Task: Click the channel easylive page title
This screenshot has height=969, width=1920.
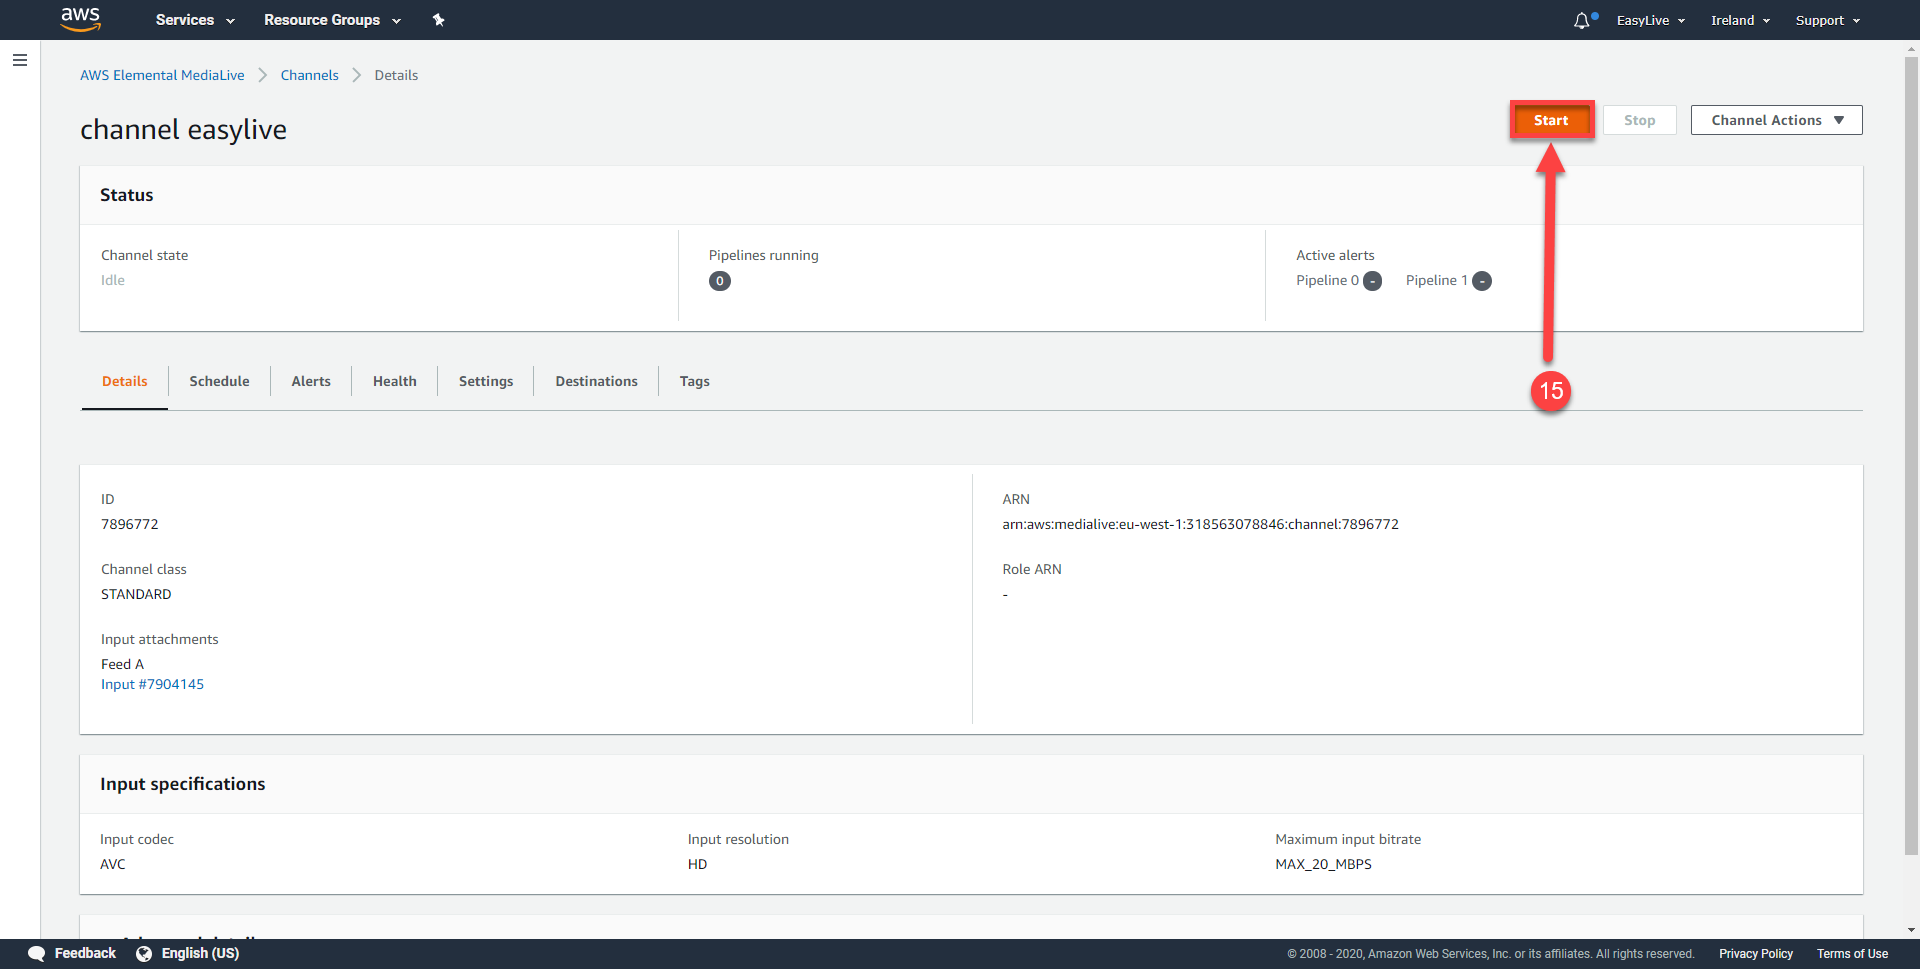Action: 183,130
